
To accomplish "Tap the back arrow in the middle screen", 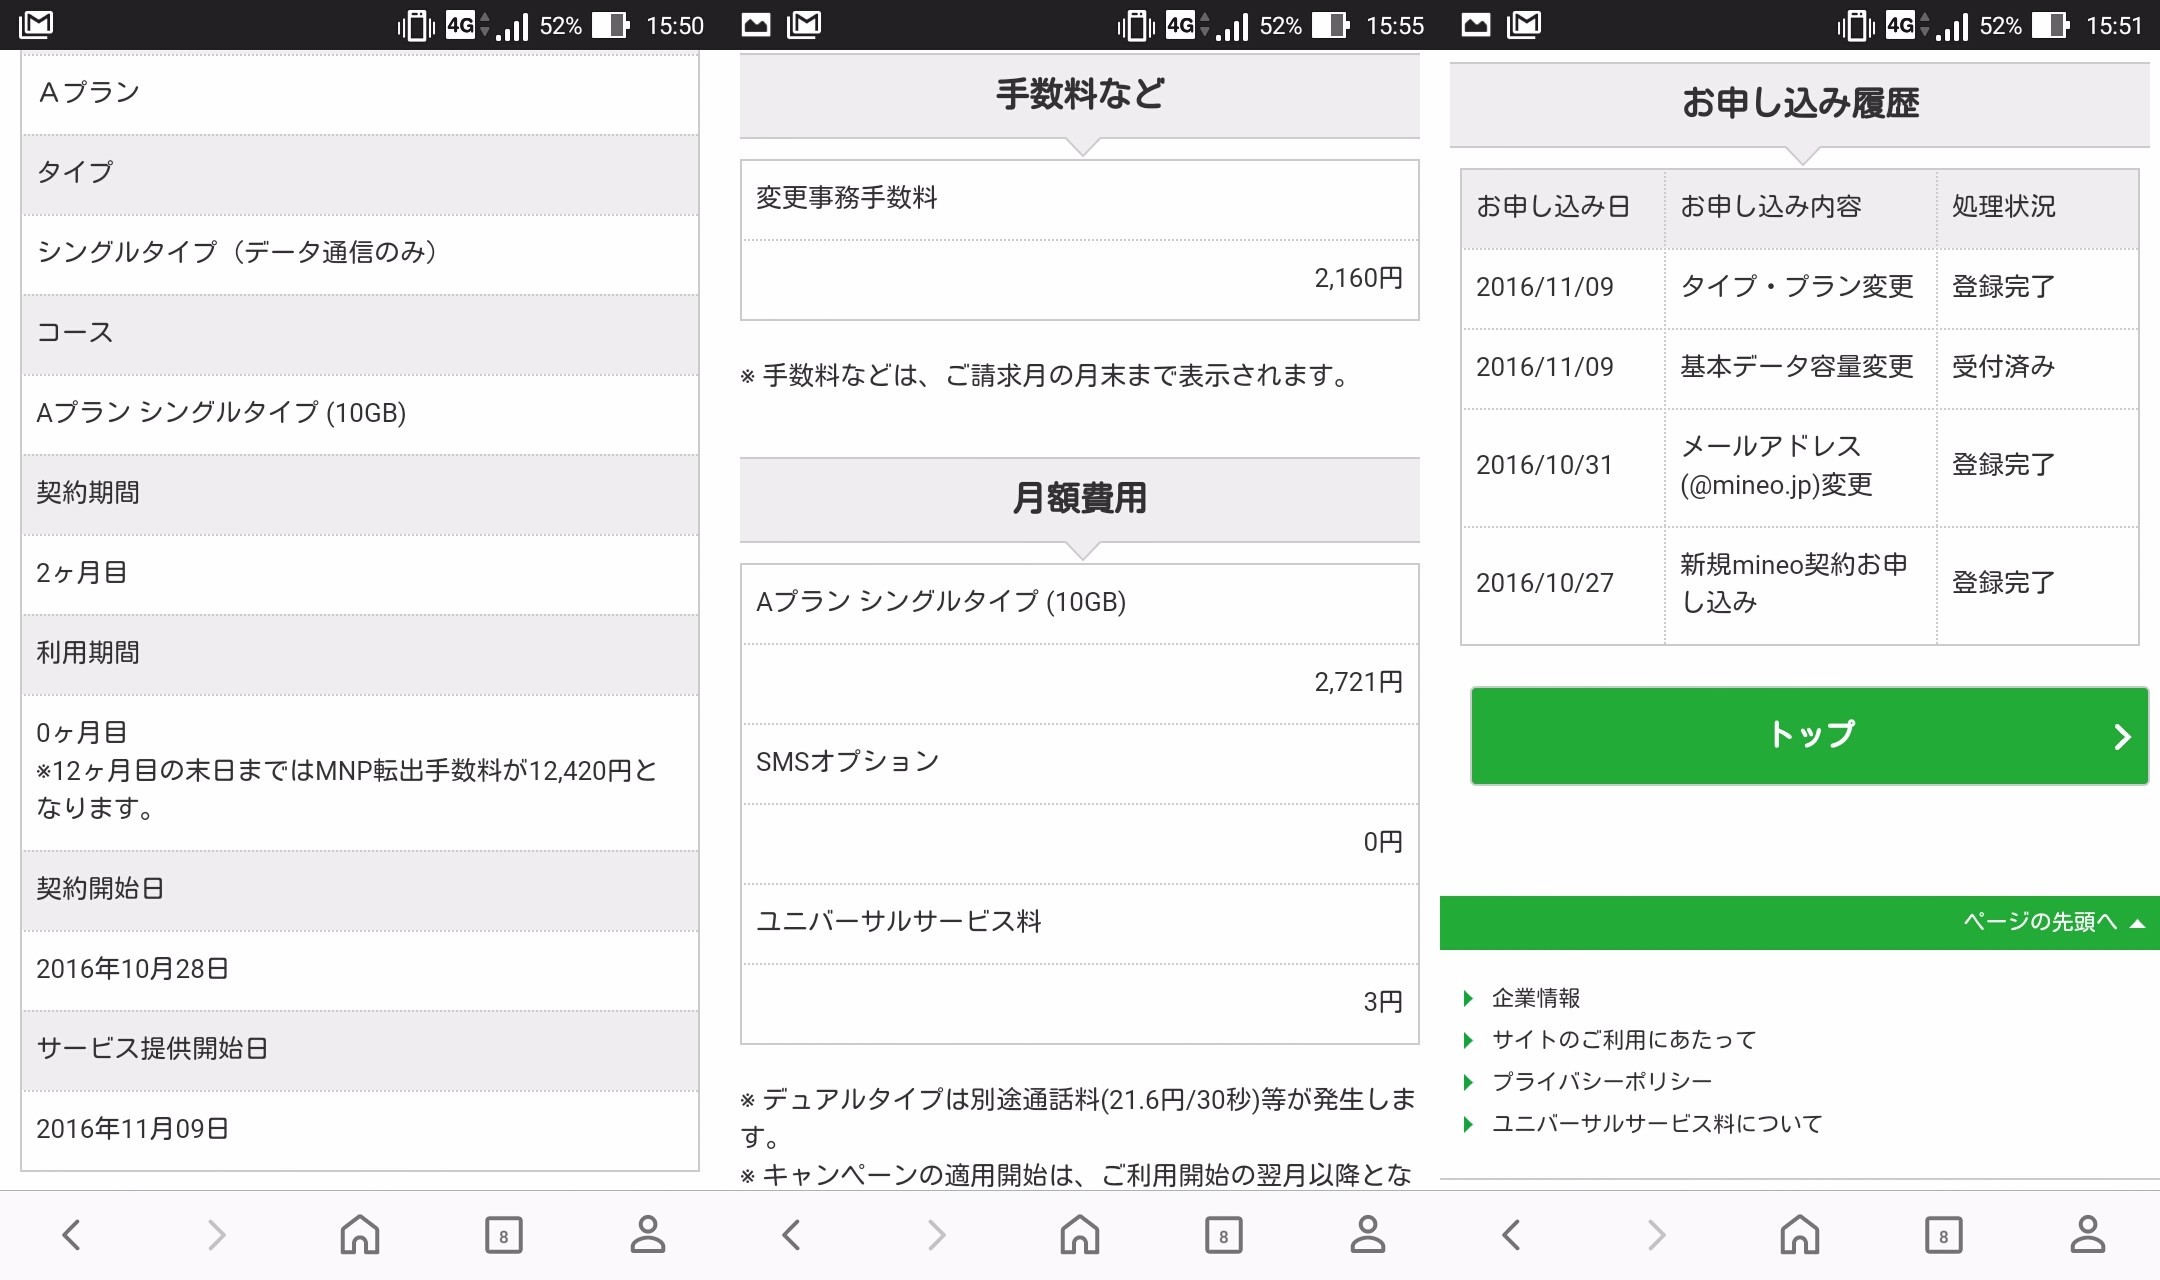I will [791, 1235].
